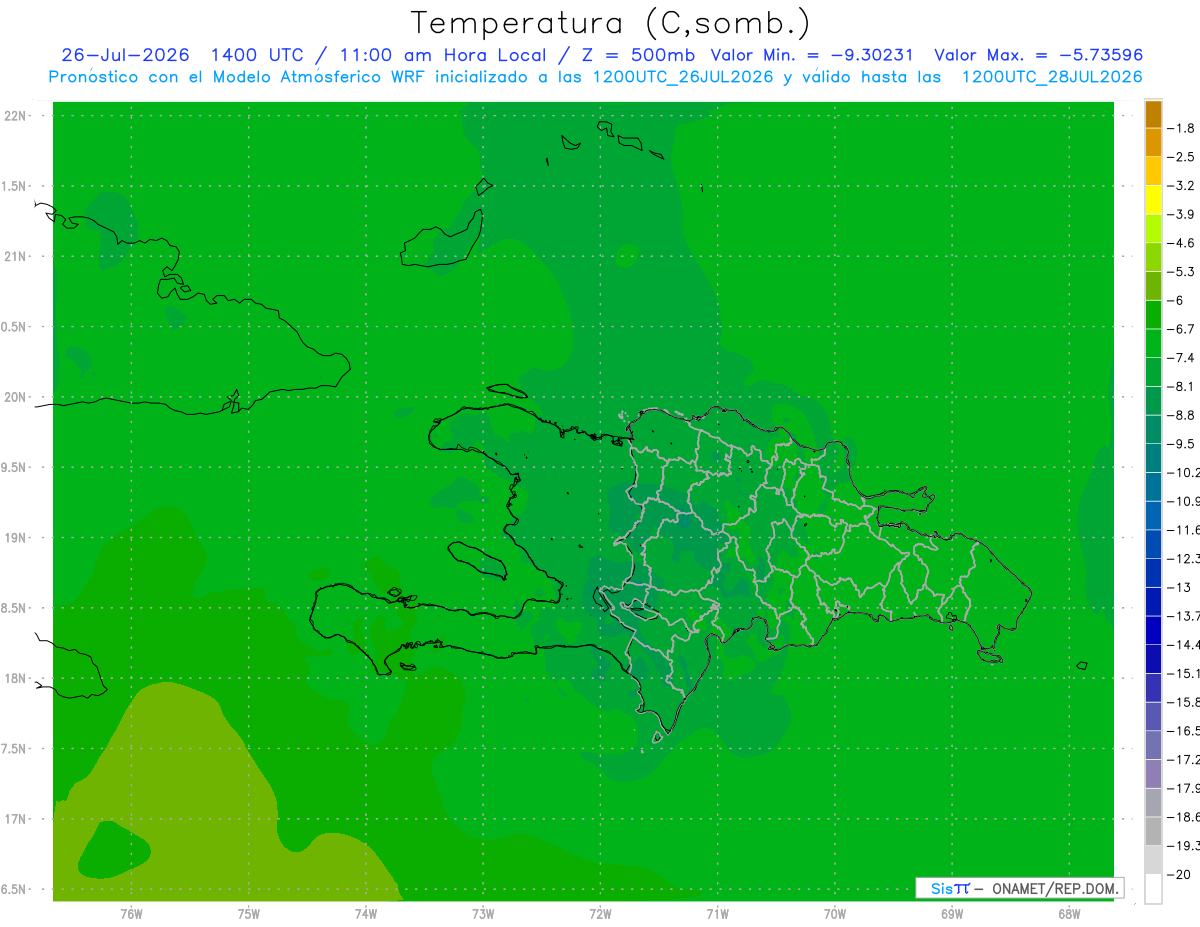This screenshot has width=1200, height=927.
Task: Click the '70W' longitude label
Action: click(x=834, y=913)
